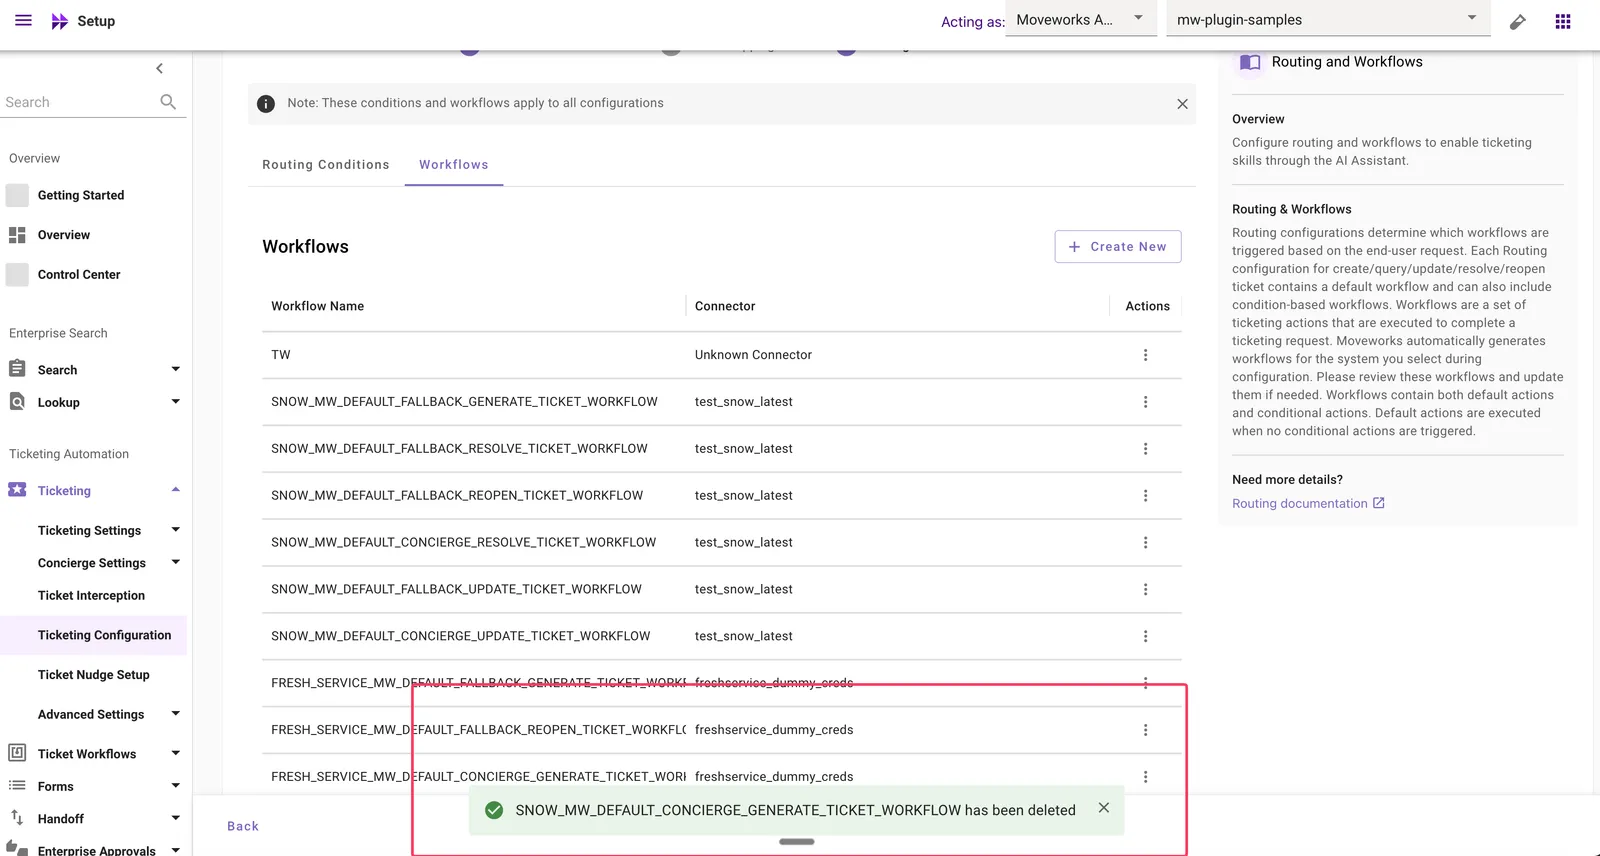Expand Advanced Settings submenu
Image resolution: width=1600 pixels, height=856 pixels.
176,714
